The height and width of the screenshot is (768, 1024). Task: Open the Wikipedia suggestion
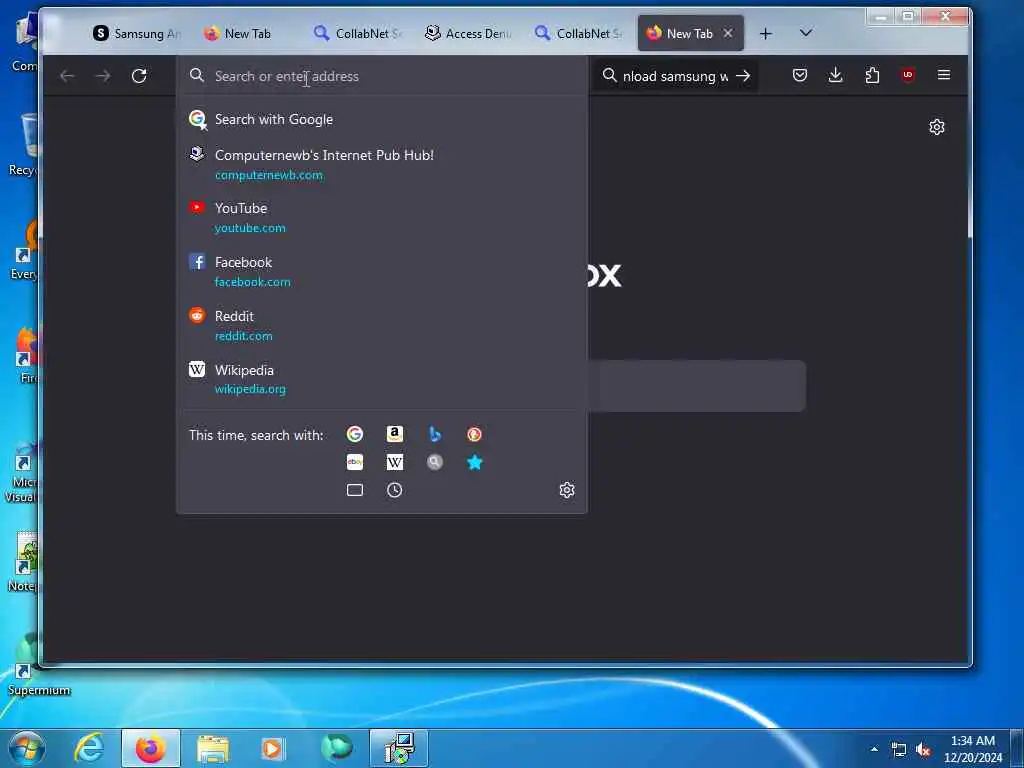point(382,379)
